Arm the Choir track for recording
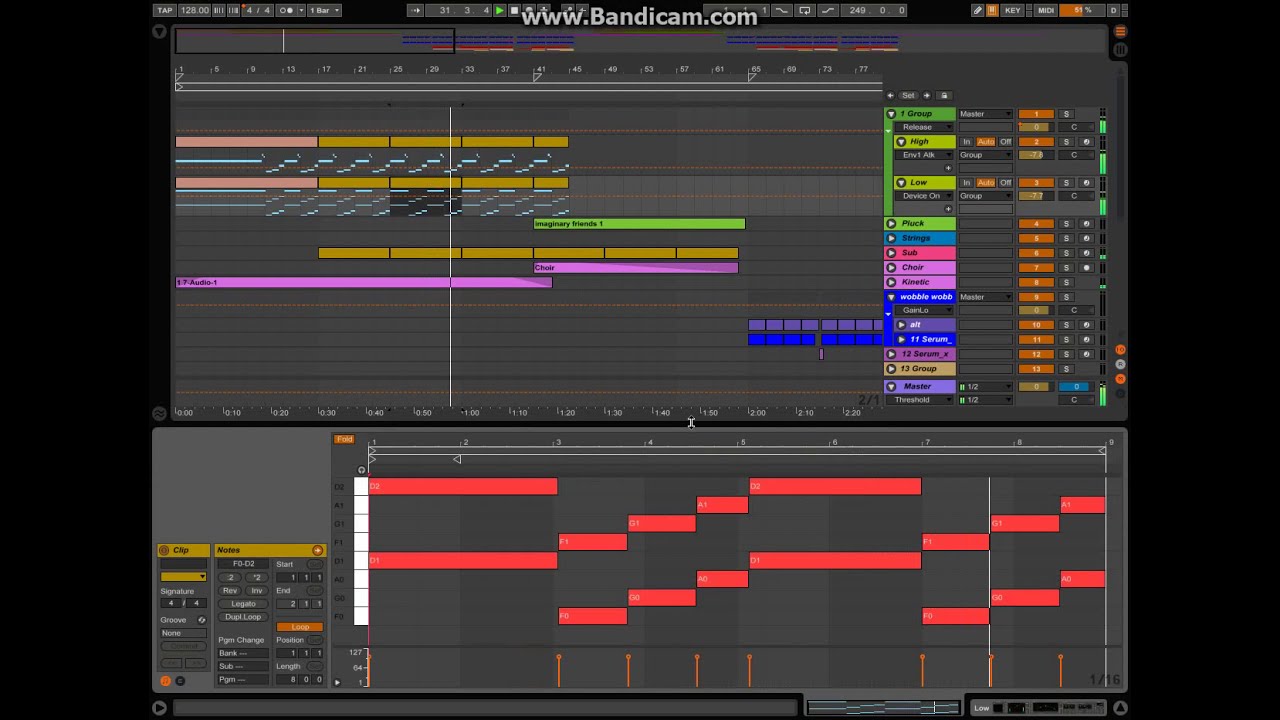Image resolution: width=1280 pixels, height=720 pixels. click(x=1086, y=267)
